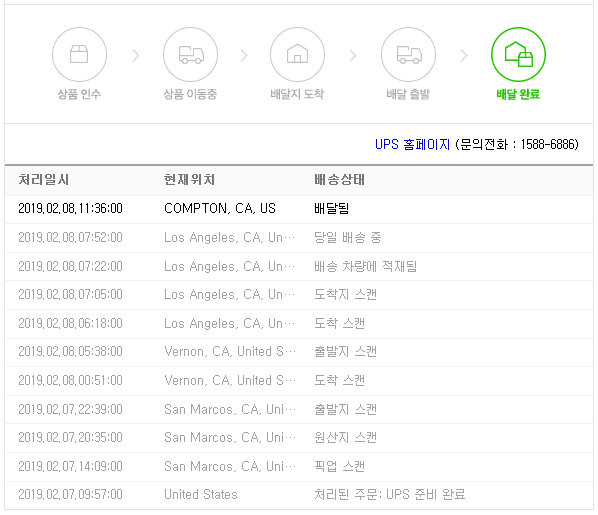Click 출발지 스캔 in the 05:38:00 row
Viewport: 598px width, 515px height.
[346, 351]
